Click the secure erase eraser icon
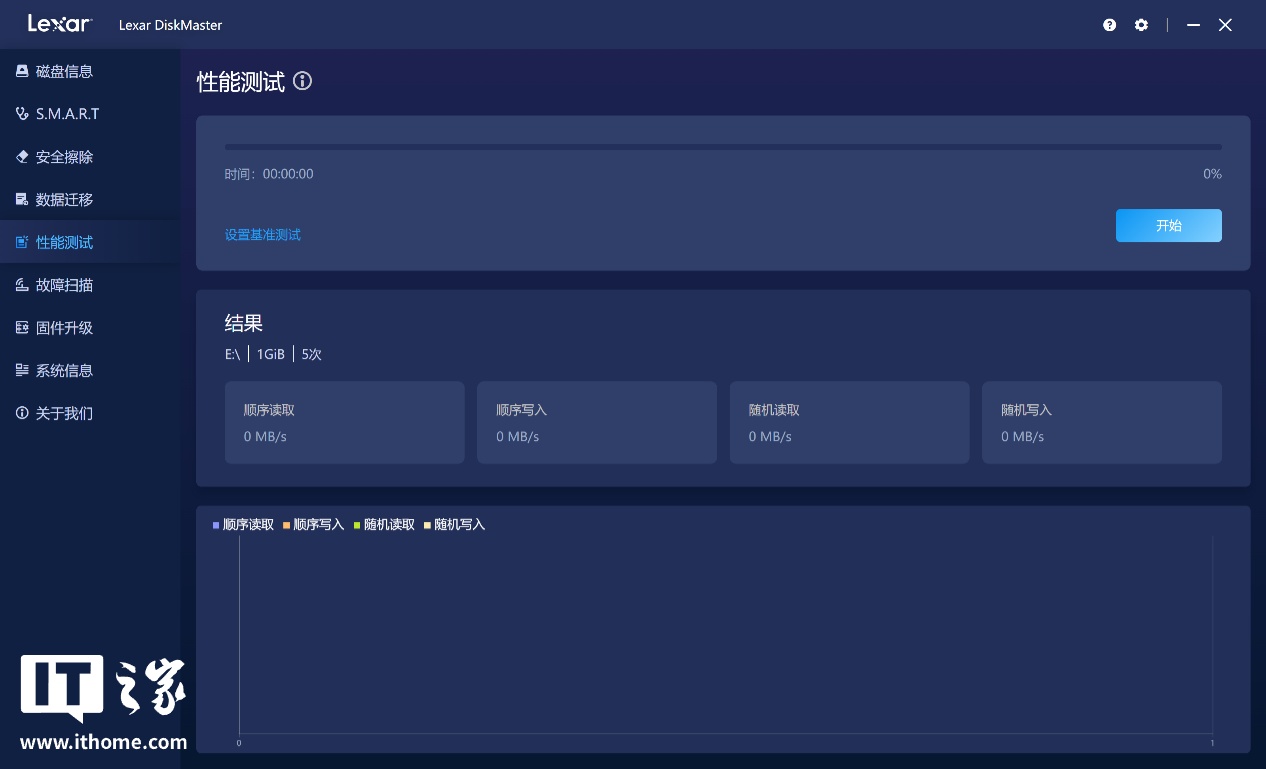1266x769 pixels. point(22,157)
